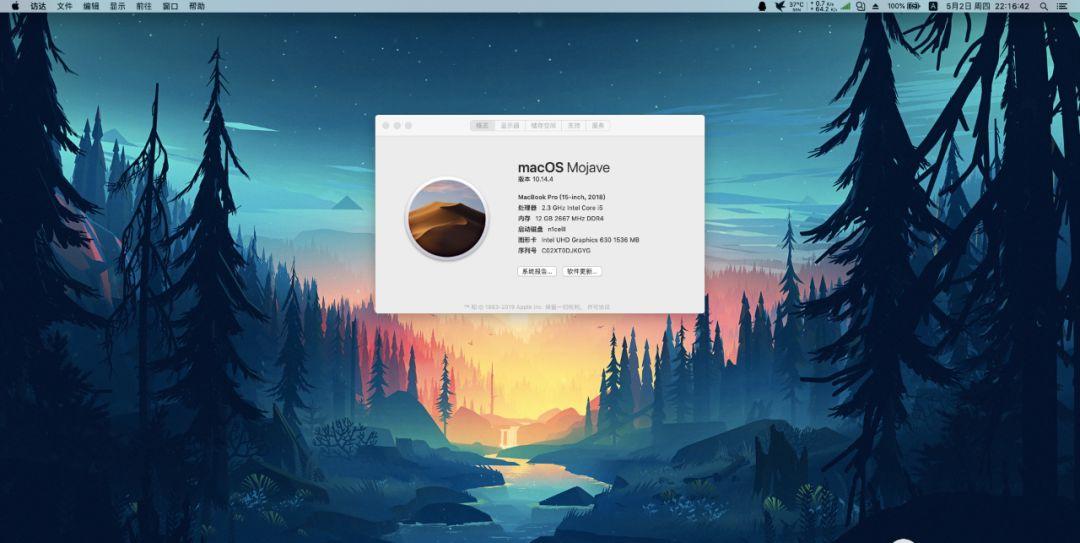Image resolution: width=1080 pixels, height=543 pixels.
Task: Click the QQ penguin status icon
Action: (762, 6)
